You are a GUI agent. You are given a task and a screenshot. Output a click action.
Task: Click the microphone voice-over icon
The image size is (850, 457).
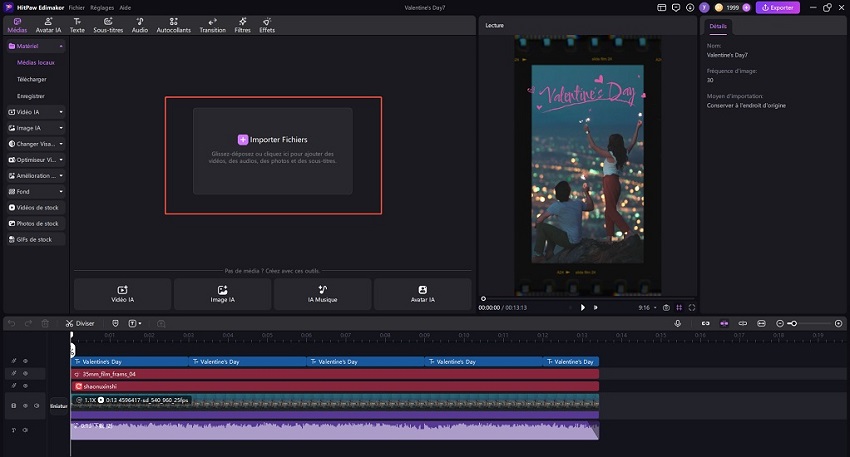678,323
